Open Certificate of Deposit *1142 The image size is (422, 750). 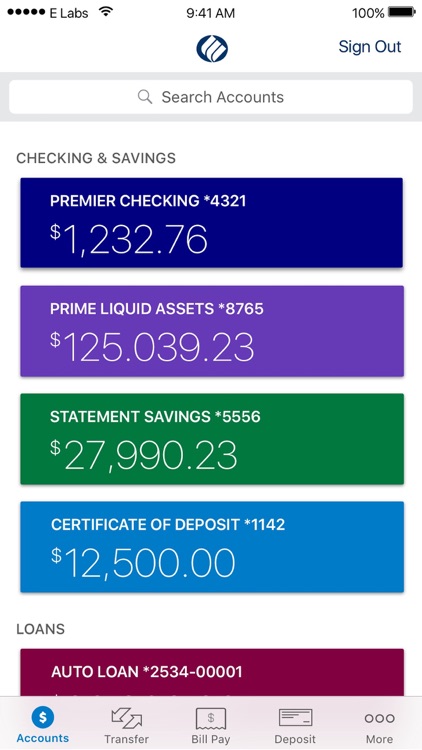pos(212,547)
